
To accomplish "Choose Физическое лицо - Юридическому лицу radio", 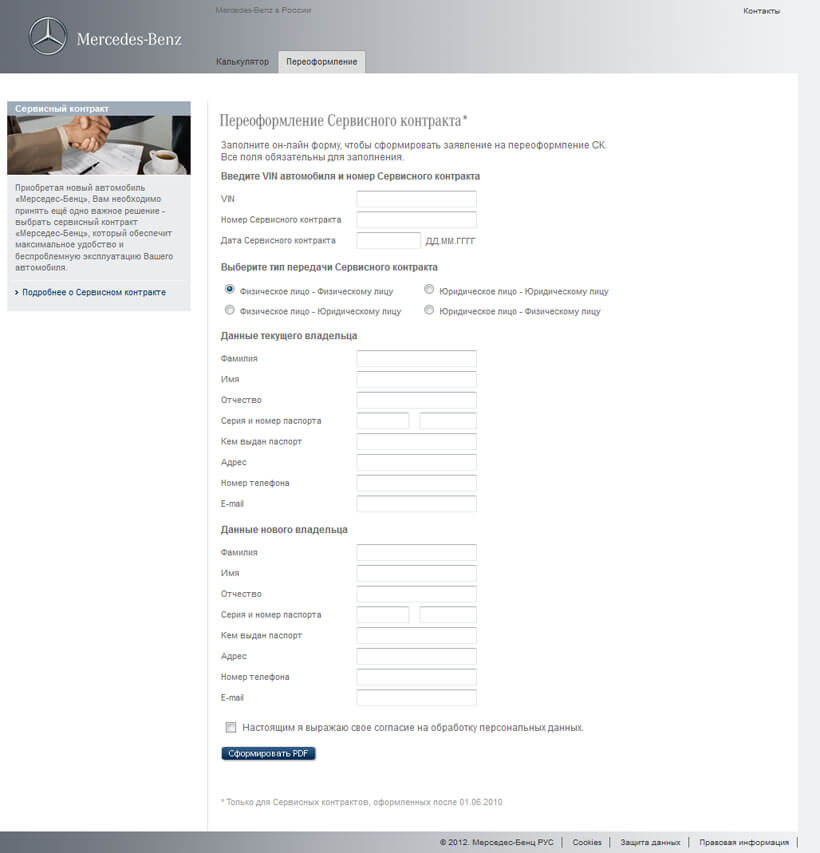I will [x=230, y=310].
